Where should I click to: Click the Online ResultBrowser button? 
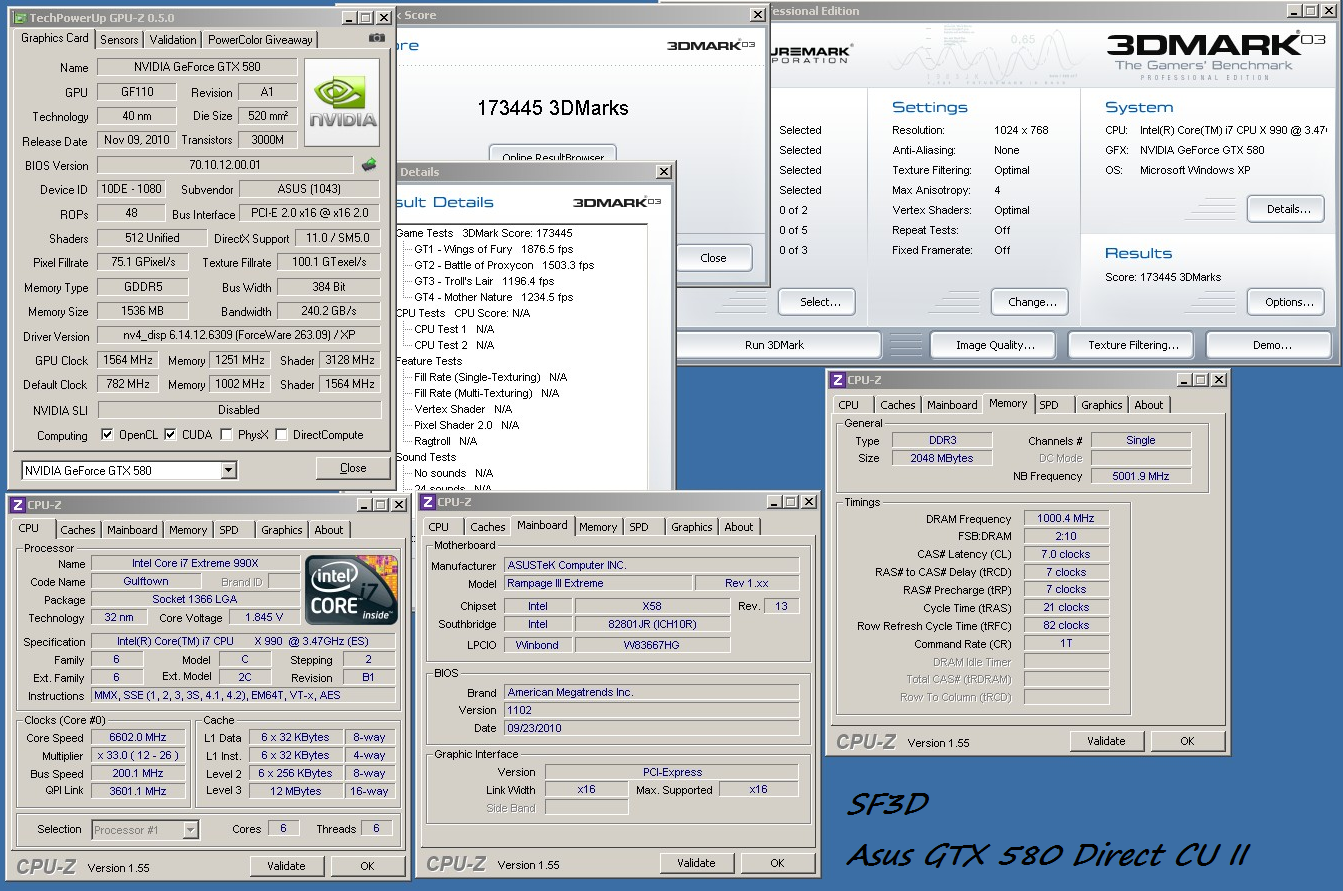pos(551,155)
